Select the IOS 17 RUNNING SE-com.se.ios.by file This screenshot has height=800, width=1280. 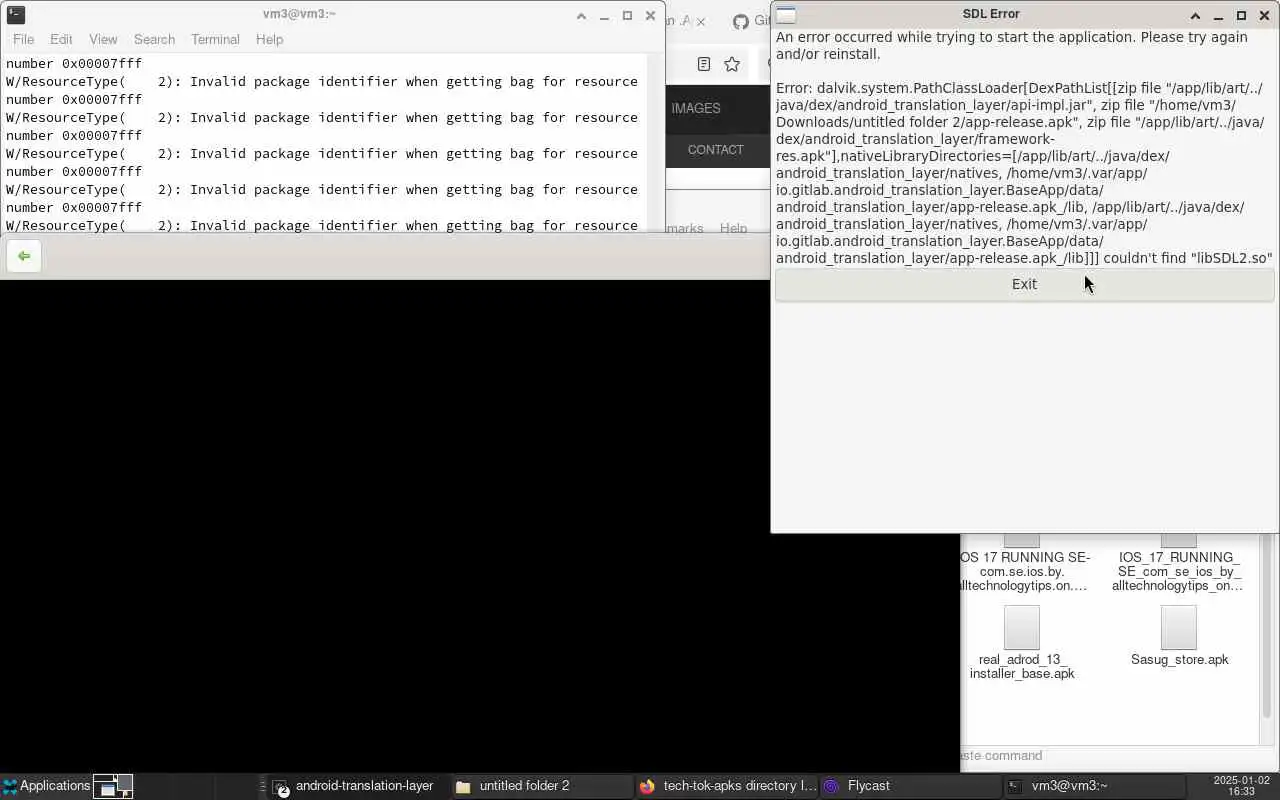(x=1024, y=565)
